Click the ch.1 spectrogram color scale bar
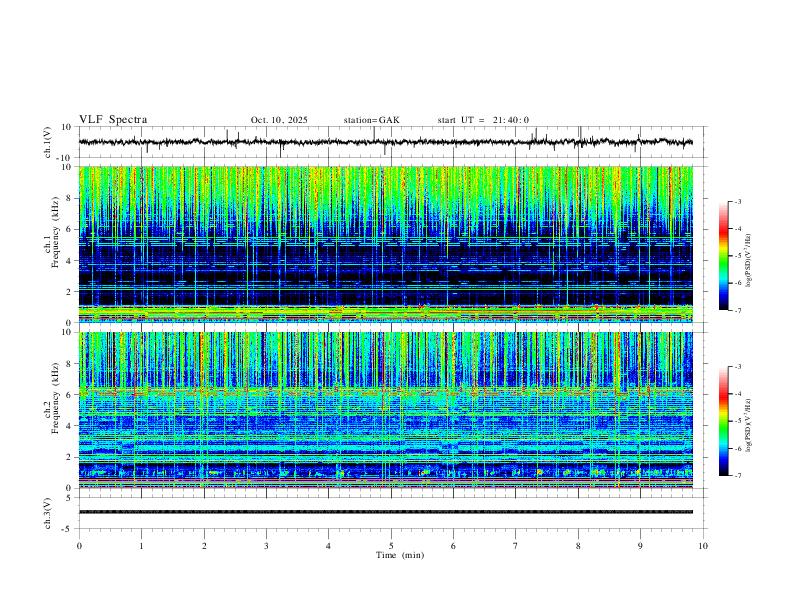792x612 pixels. pyautogui.click(x=724, y=256)
